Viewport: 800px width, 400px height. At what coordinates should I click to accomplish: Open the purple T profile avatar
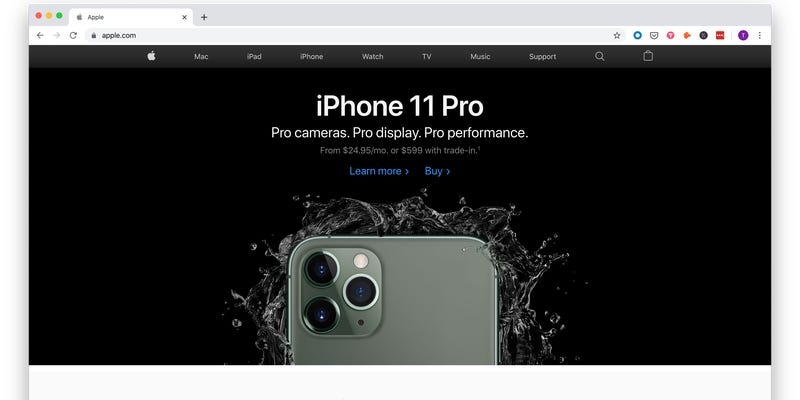coord(743,35)
